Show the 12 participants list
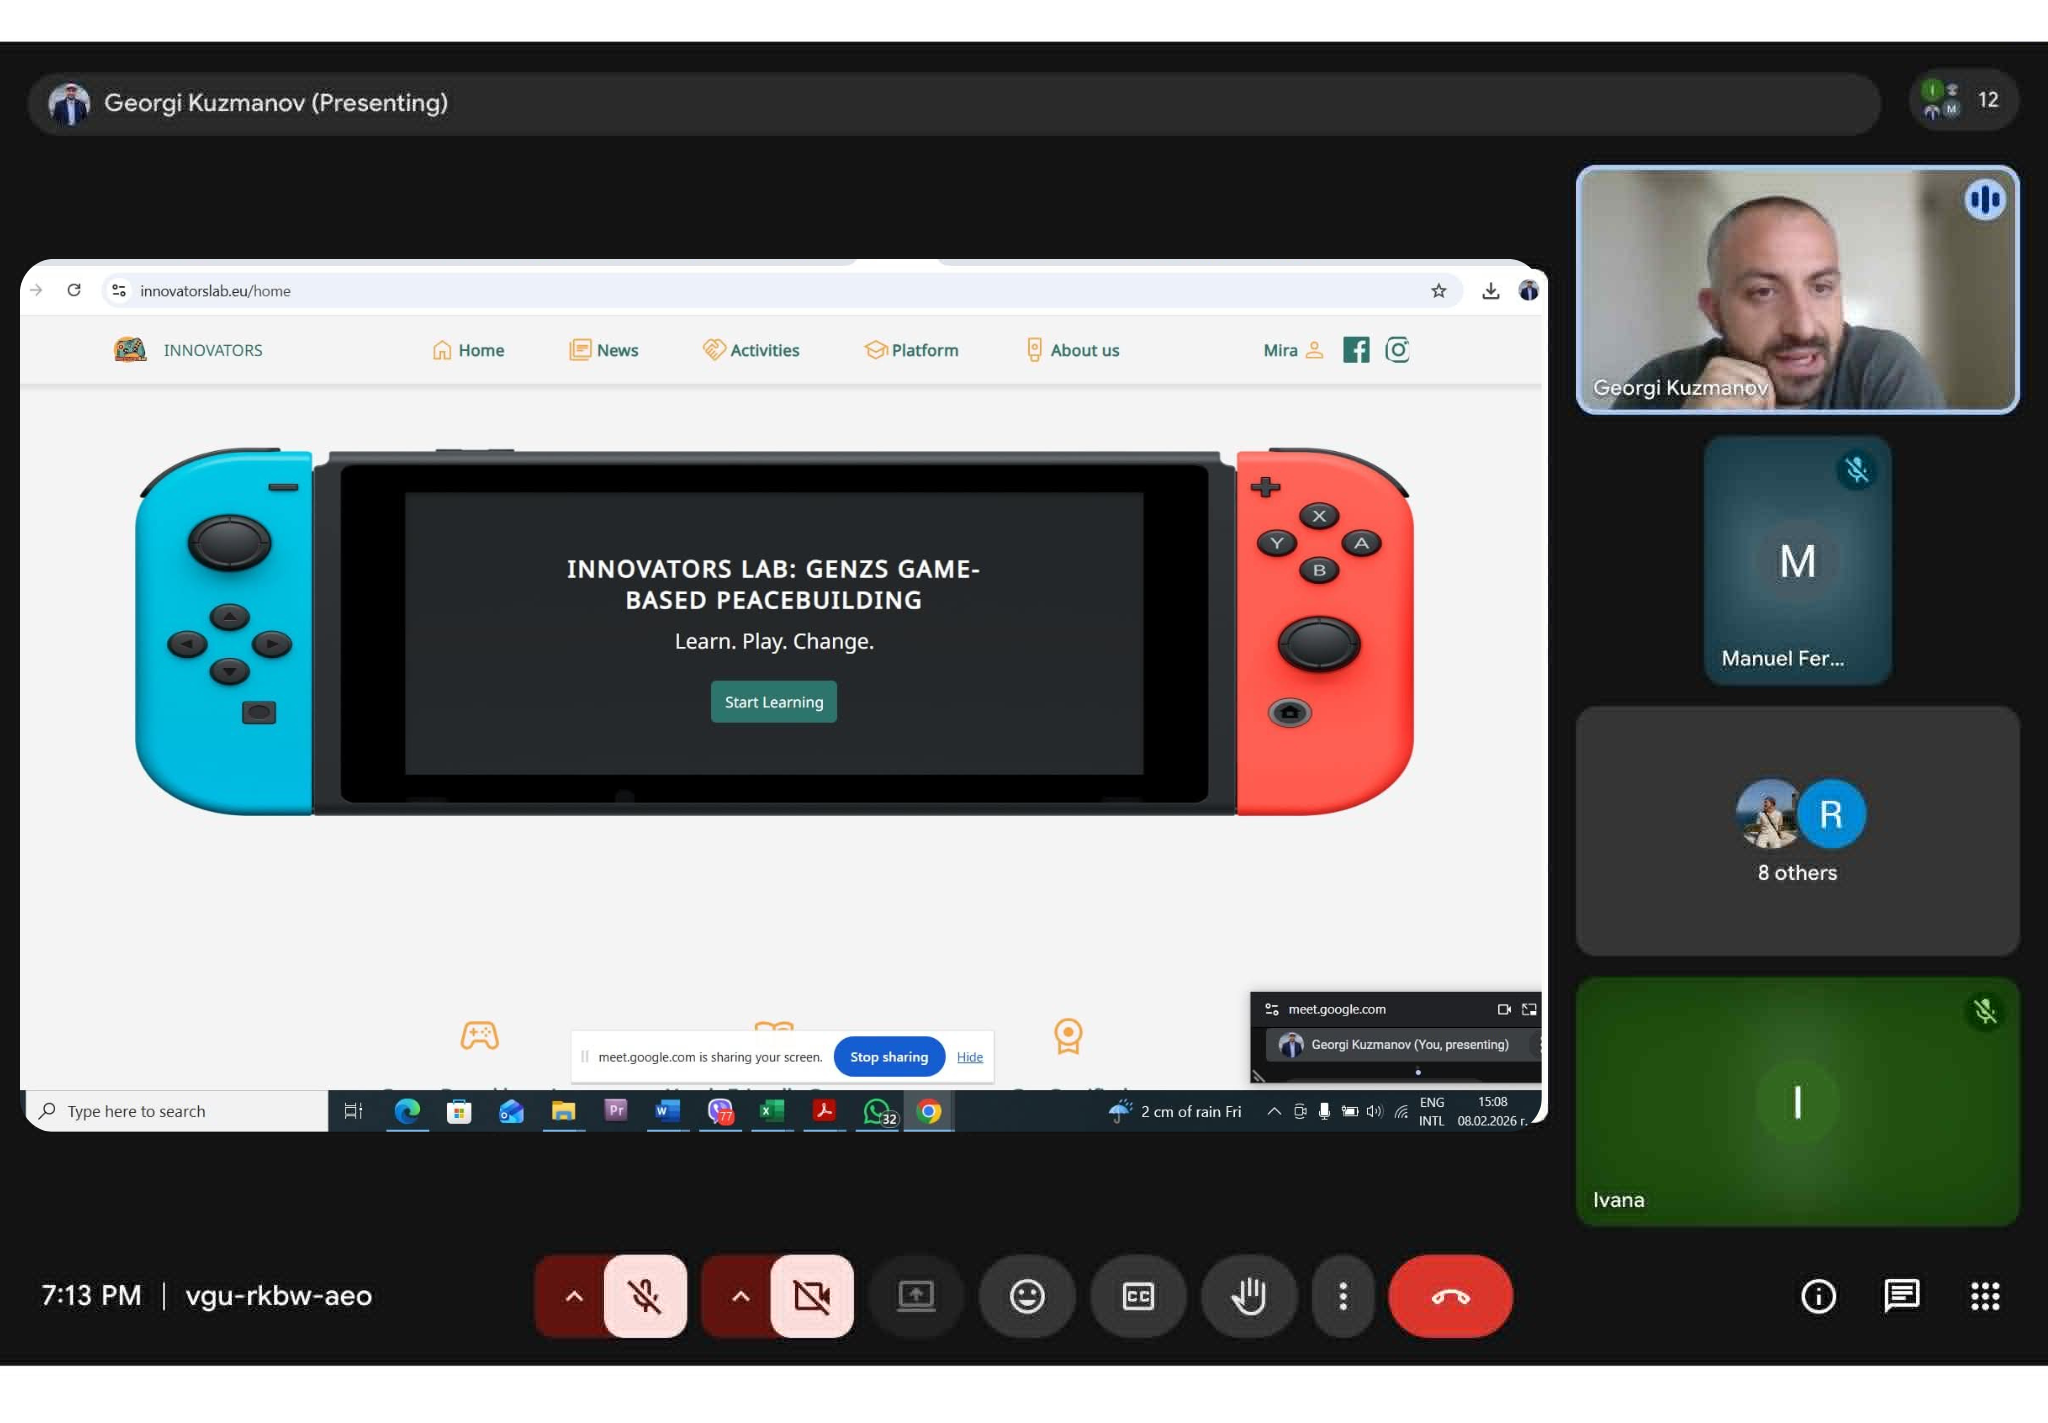 1963,100
